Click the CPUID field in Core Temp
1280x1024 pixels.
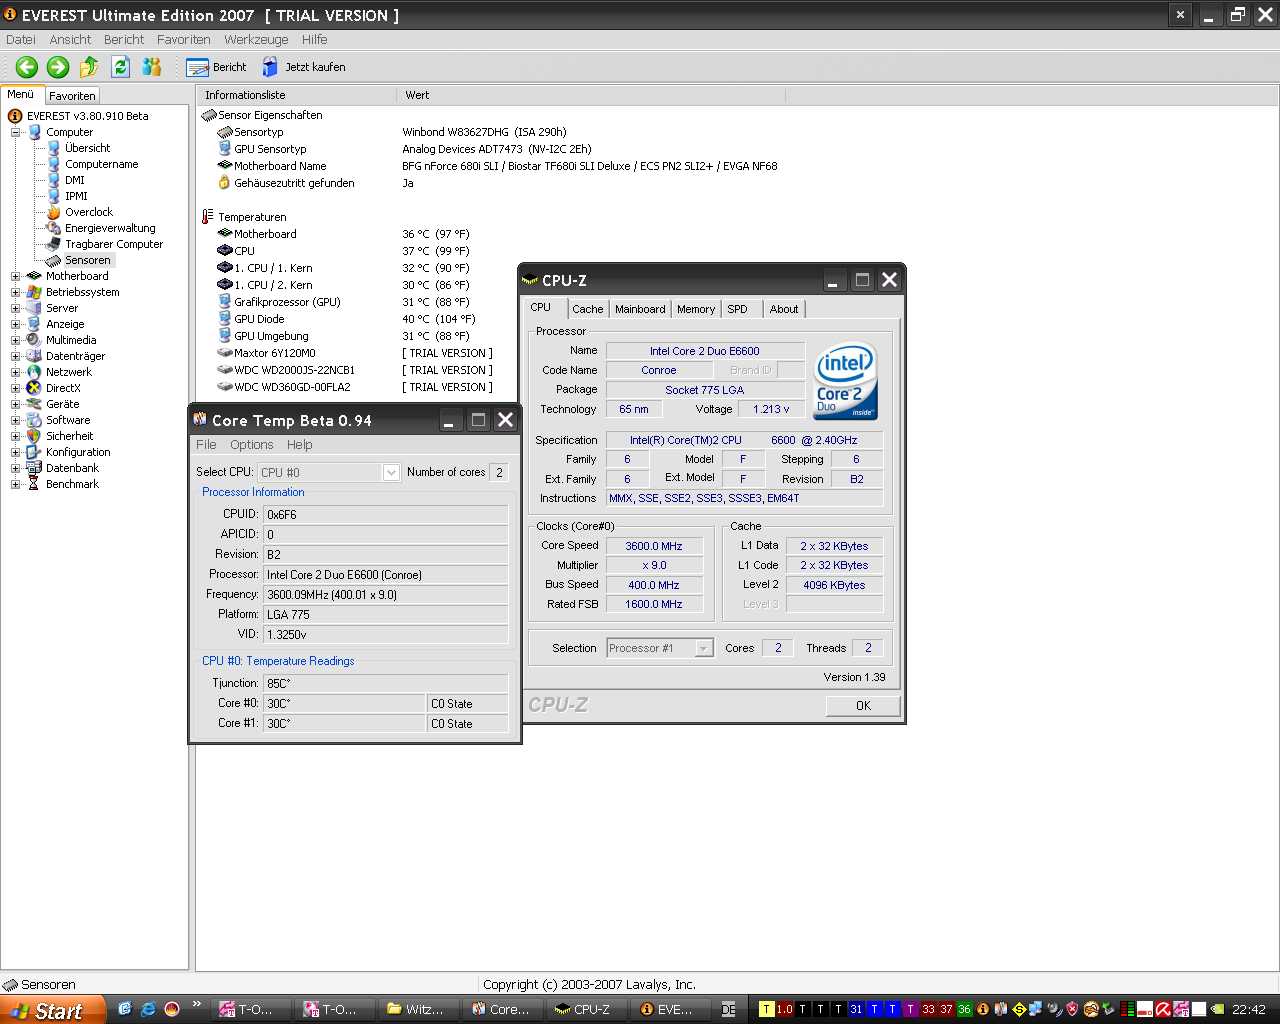tap(385, 515)
